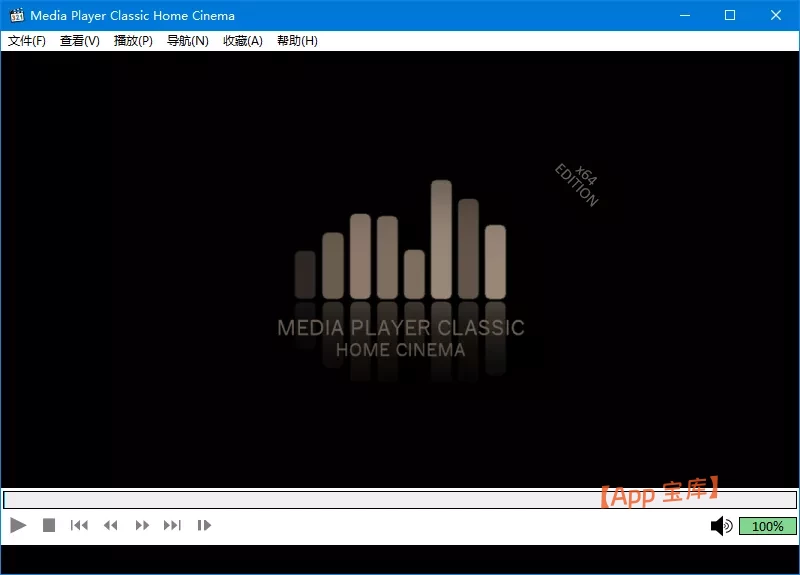Click the rewind speed icon
Image resolution: width=800 pixels, height=575 pixels.
pos(111,525)
